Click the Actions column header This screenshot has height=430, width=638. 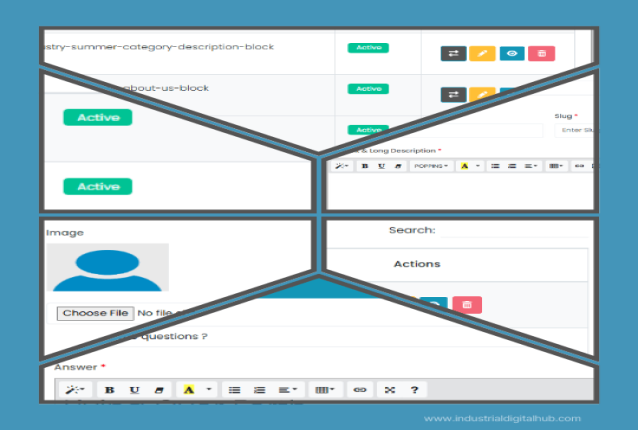417,264
